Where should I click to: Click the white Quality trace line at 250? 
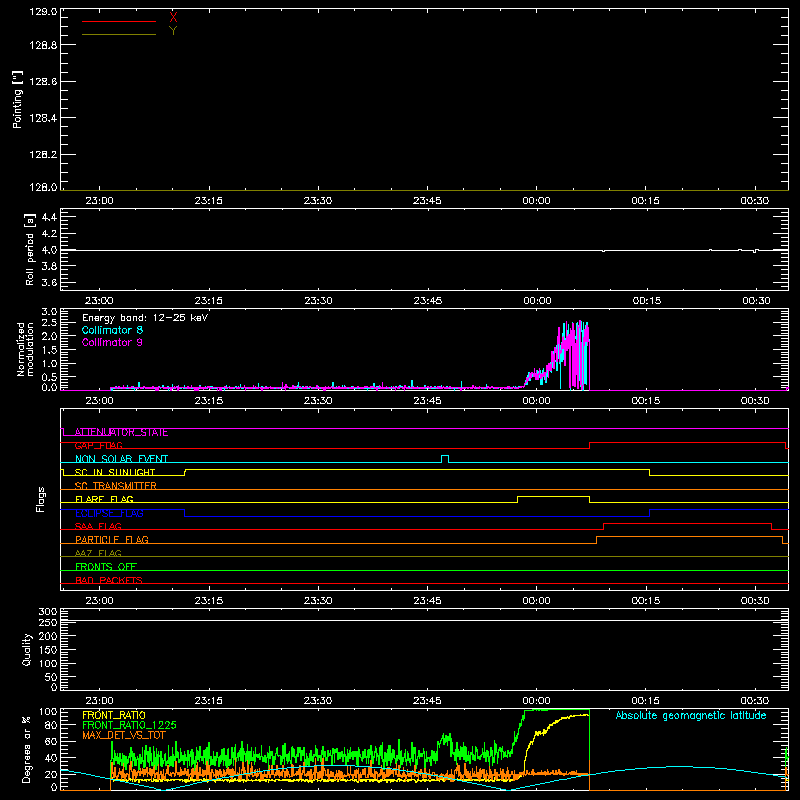[424, 620]
